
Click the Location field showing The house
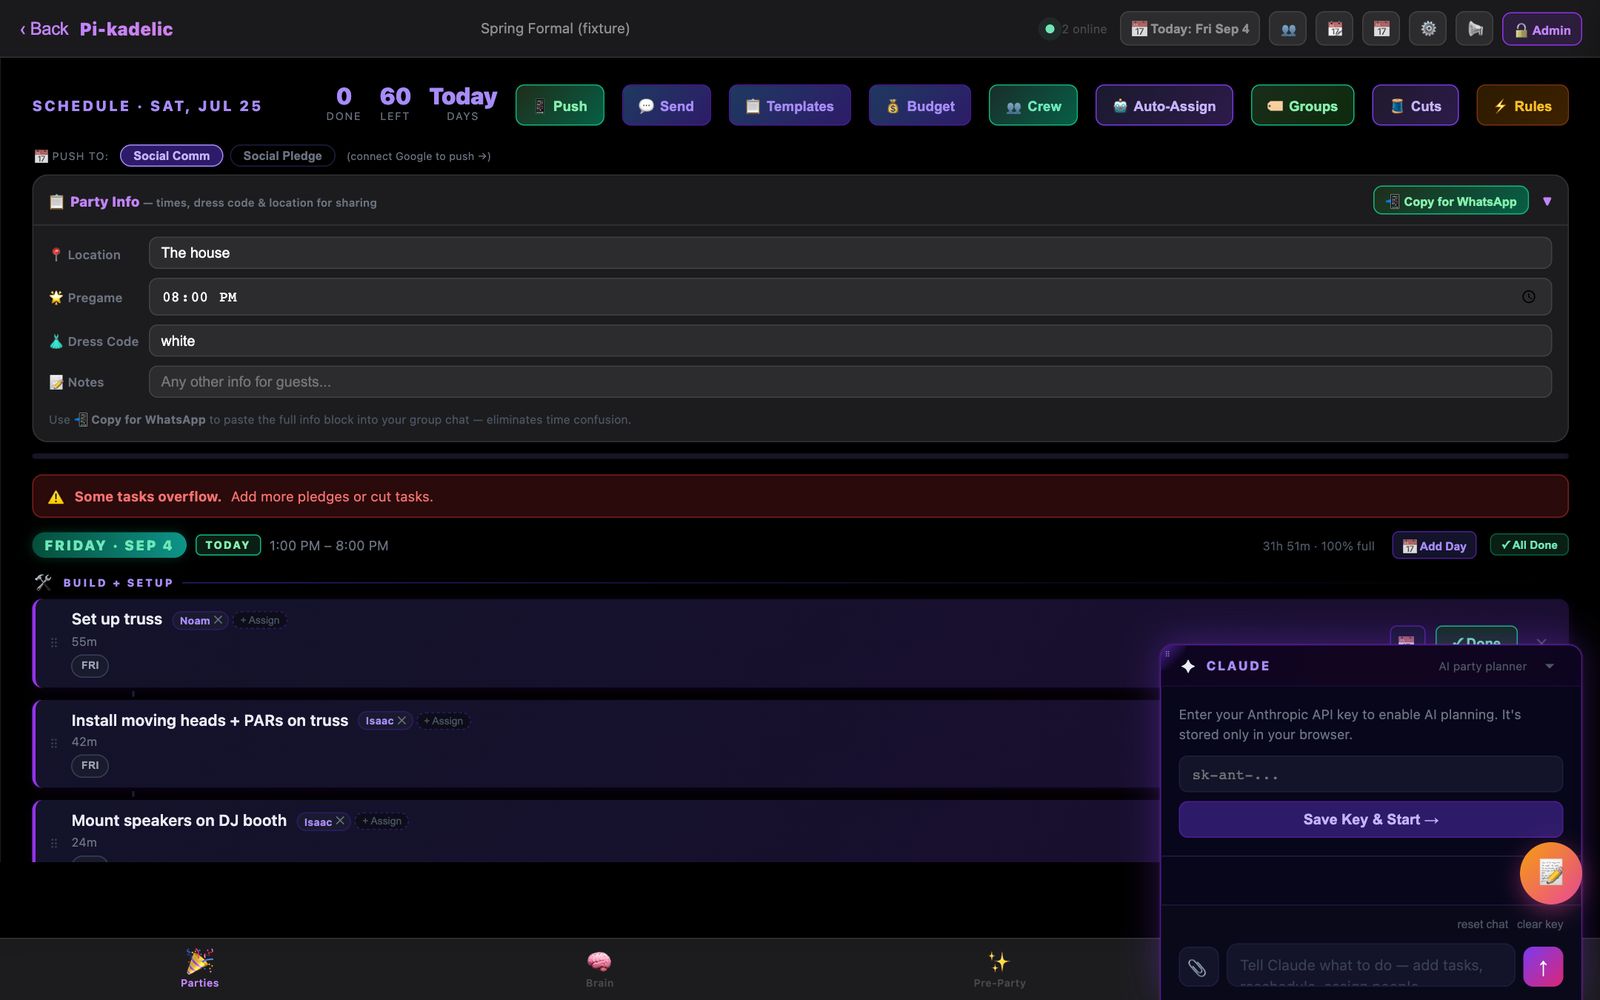(x=850, y=253)
